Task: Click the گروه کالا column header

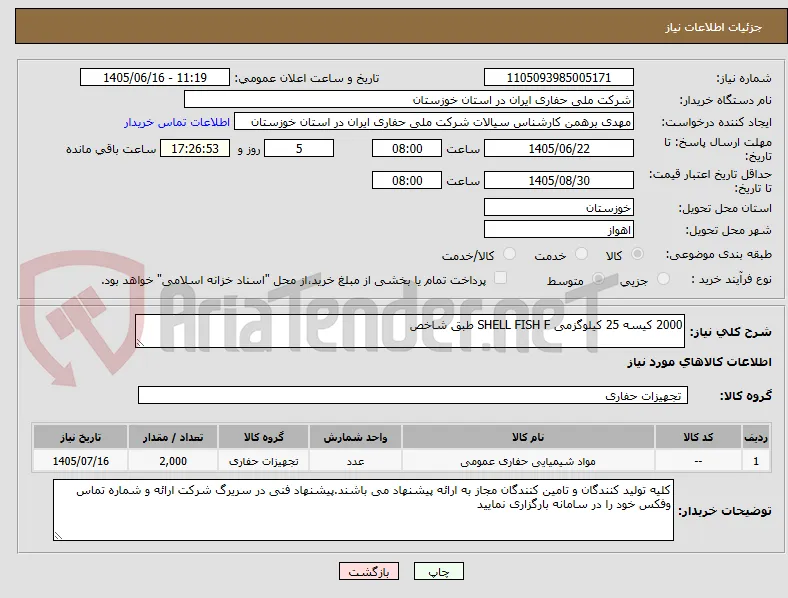Action: pyautogui.click(x=263, y=437)
